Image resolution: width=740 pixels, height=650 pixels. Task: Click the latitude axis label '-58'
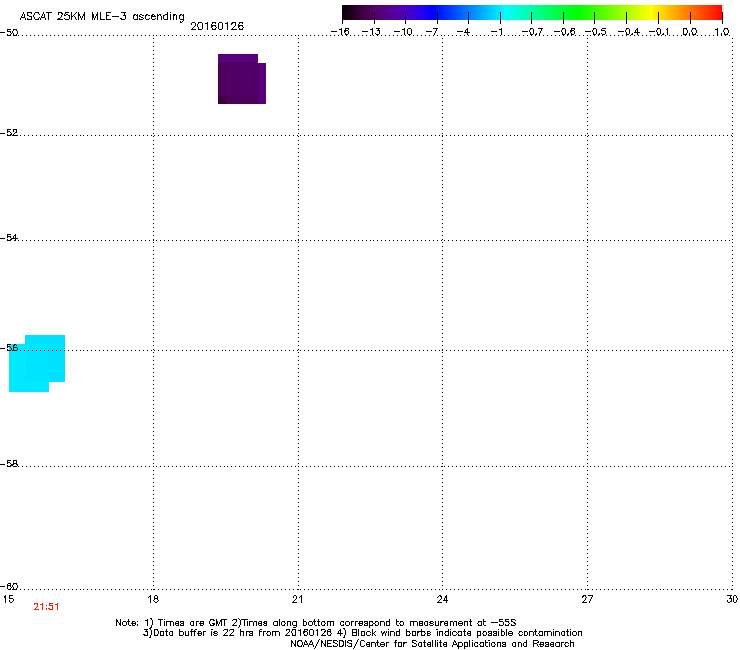pos(9,464)
